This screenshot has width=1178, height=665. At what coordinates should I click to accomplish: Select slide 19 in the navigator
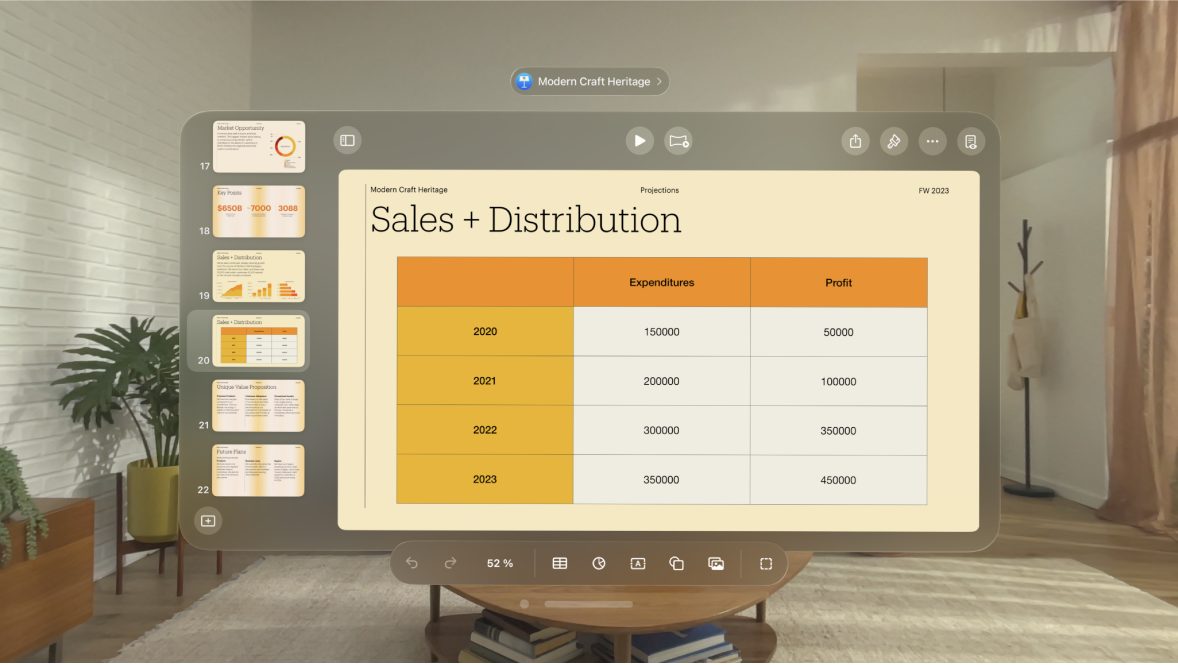258,276
